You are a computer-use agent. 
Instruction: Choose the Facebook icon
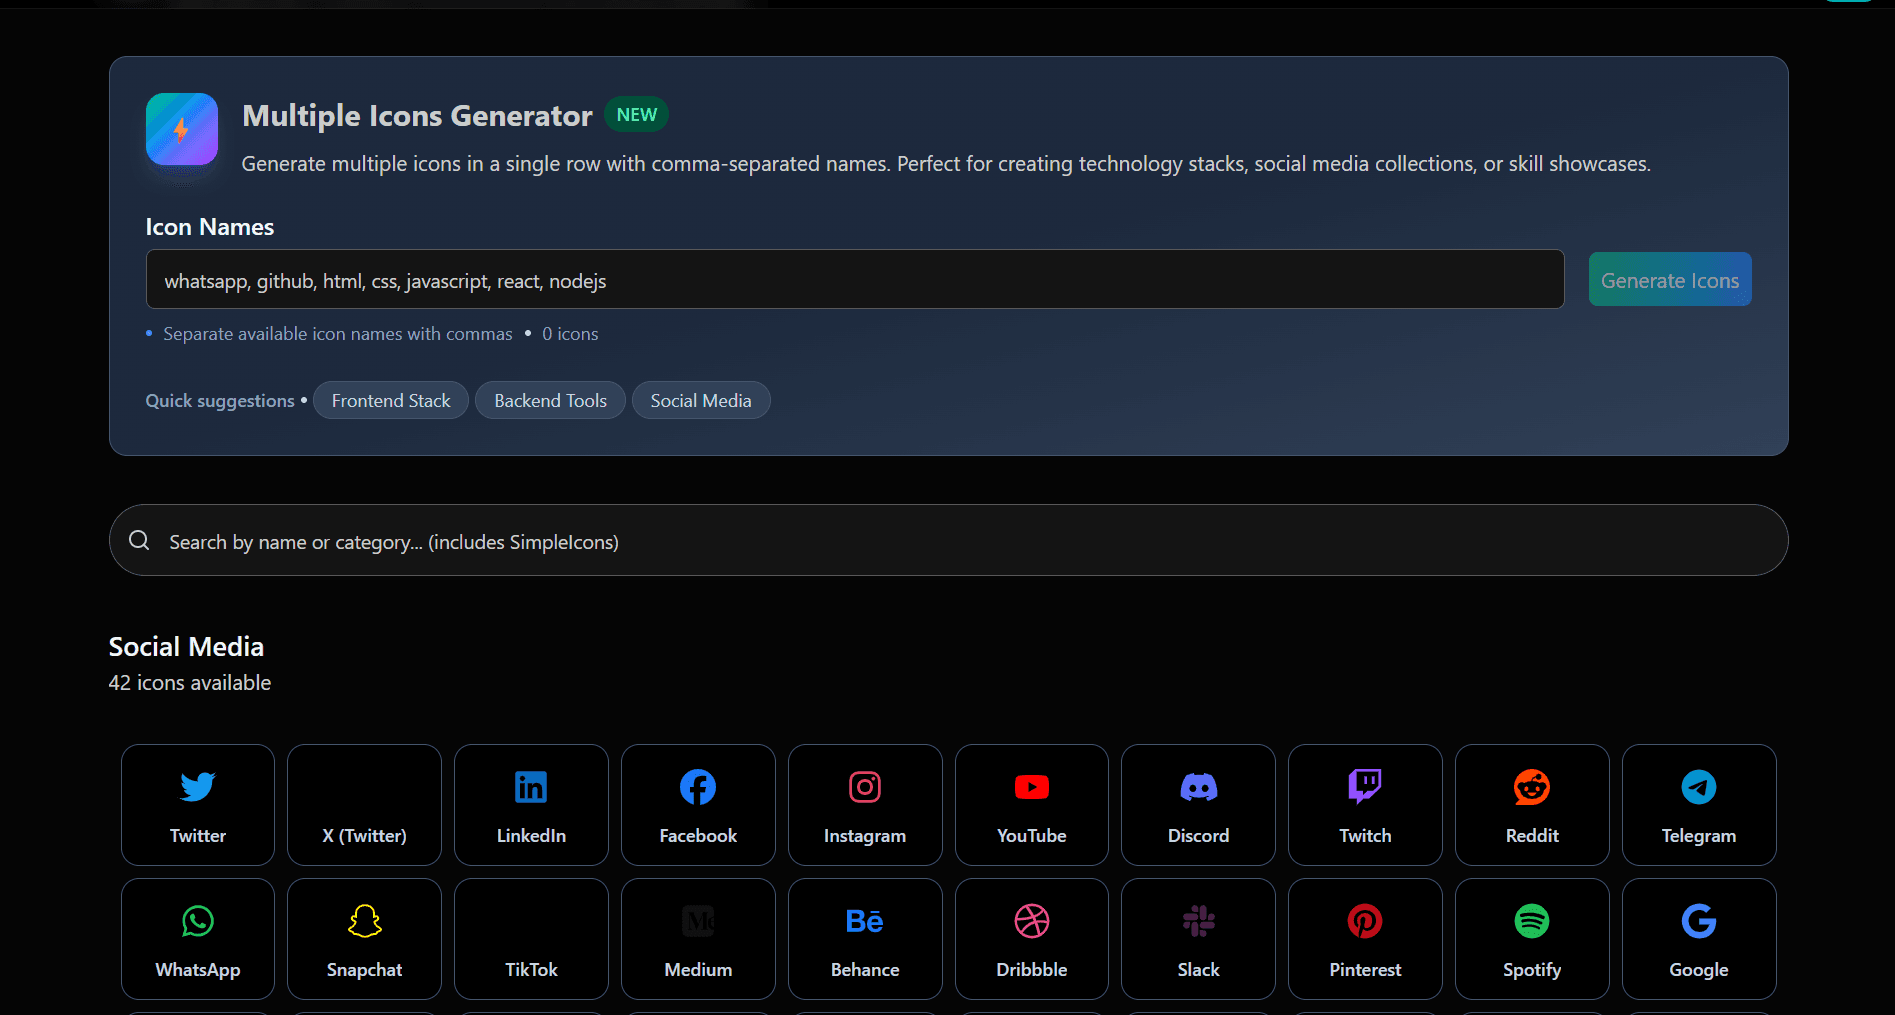(x=698, y=787)
